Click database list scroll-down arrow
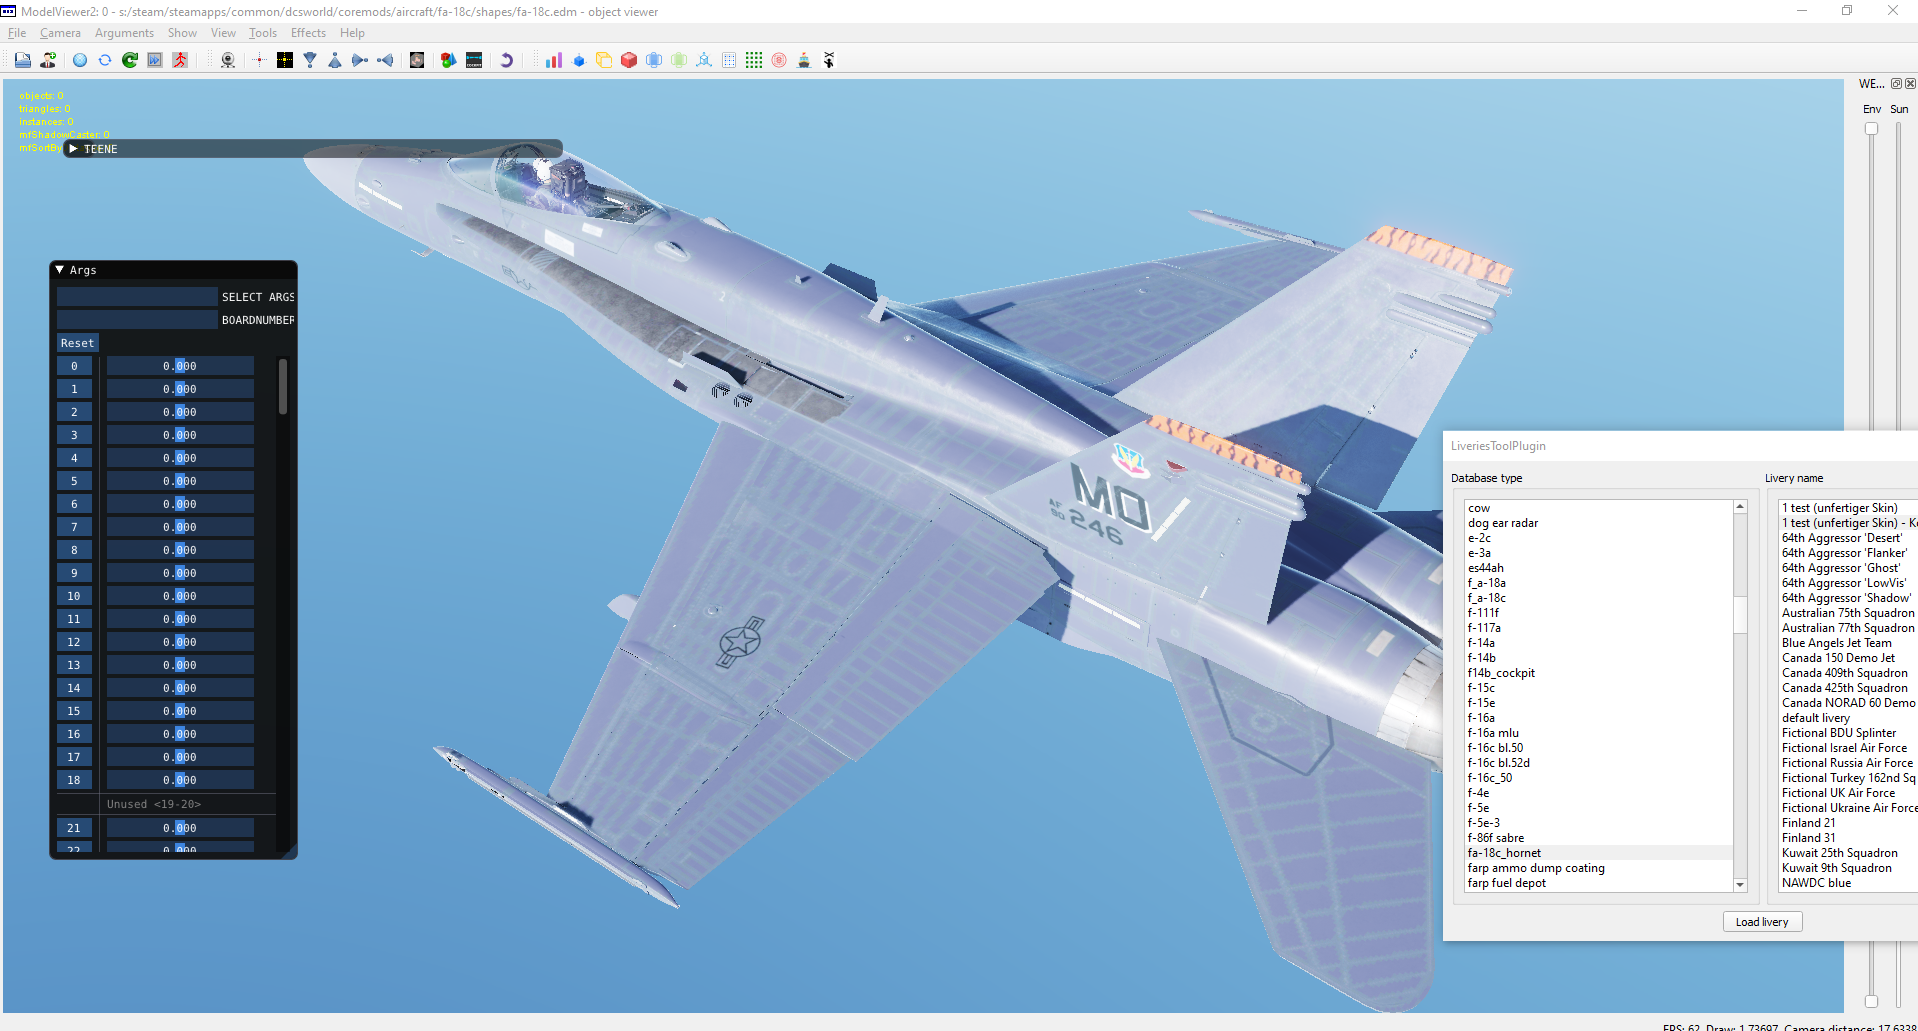 click(1740, 885)
